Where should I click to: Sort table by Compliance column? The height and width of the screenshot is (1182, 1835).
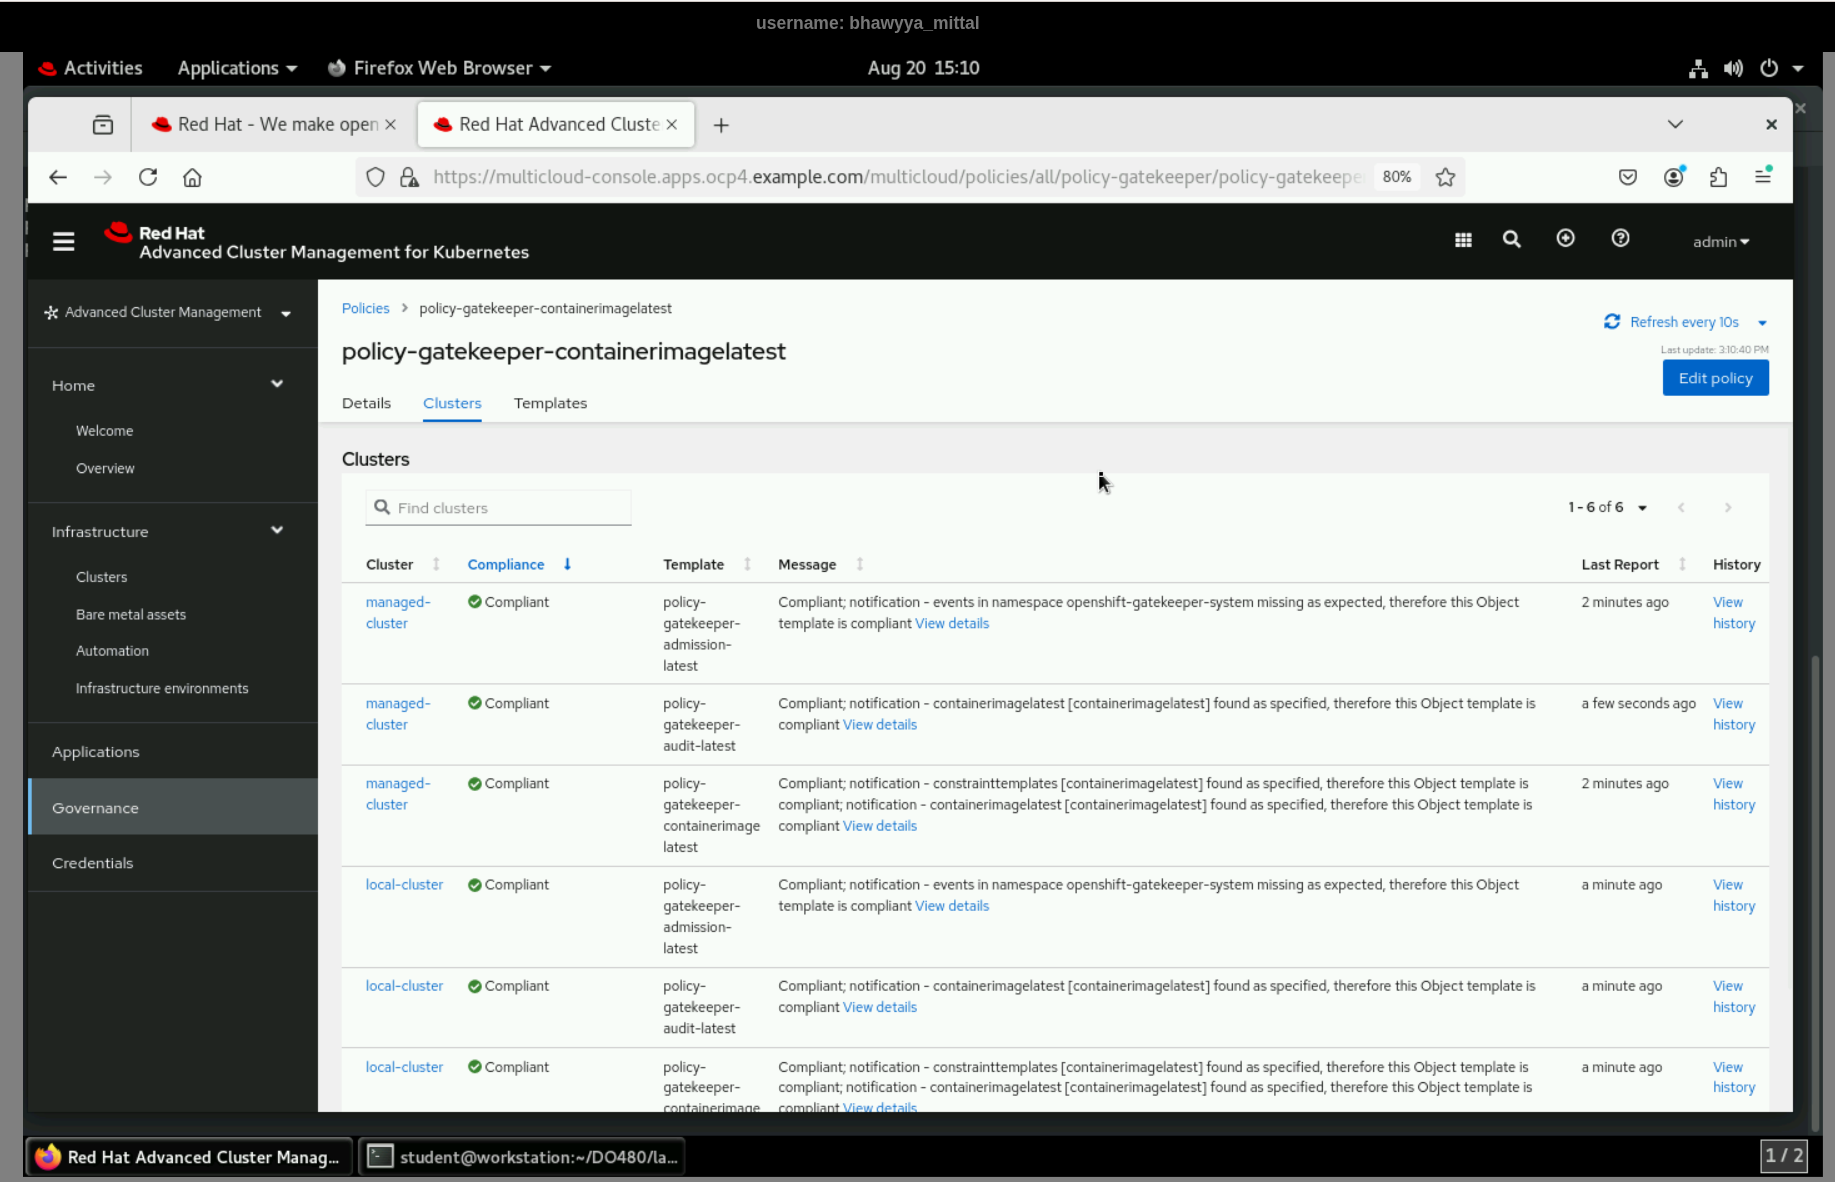[518, 564]
